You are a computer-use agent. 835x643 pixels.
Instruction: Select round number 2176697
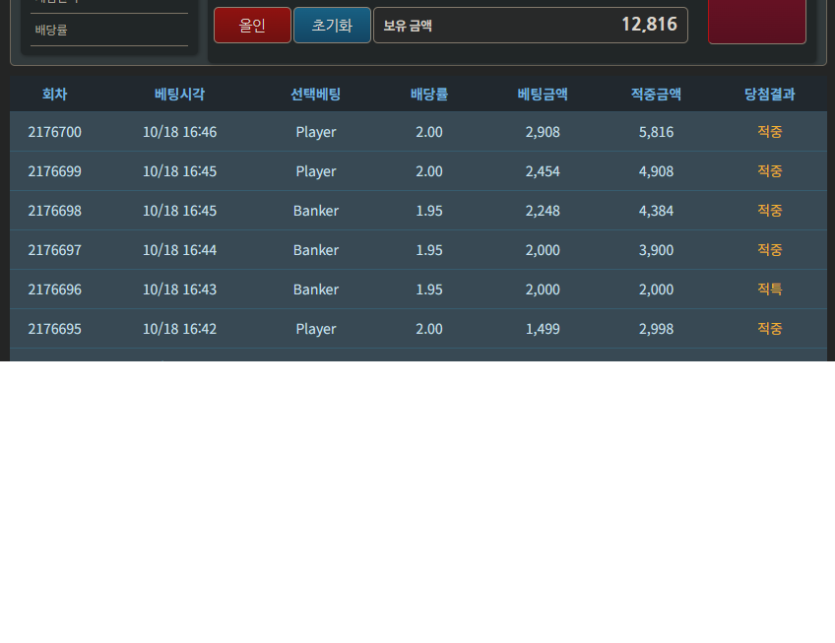pyautogui.click(x=55, y=250)
